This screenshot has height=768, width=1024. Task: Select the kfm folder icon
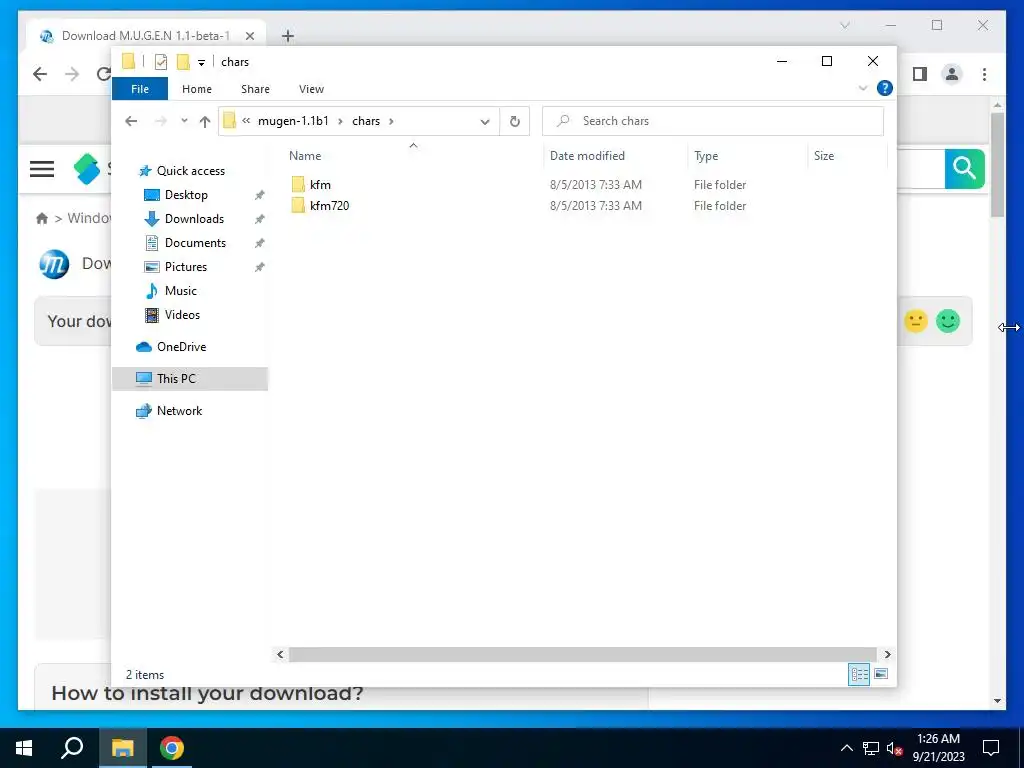click(298, 185)
